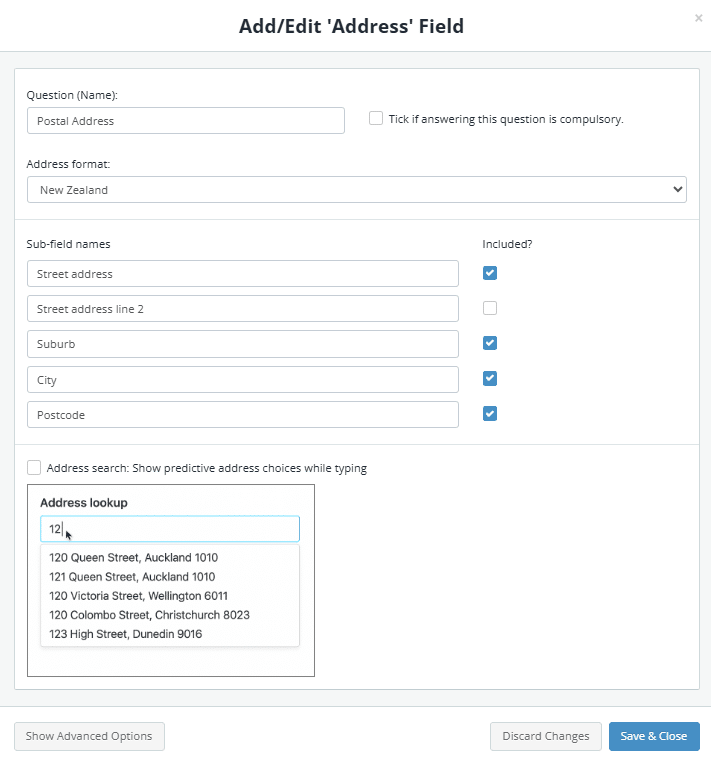Include the Street address line 2 sub-field
Viewport: 711px width, 760px height.
coord(490,308)
